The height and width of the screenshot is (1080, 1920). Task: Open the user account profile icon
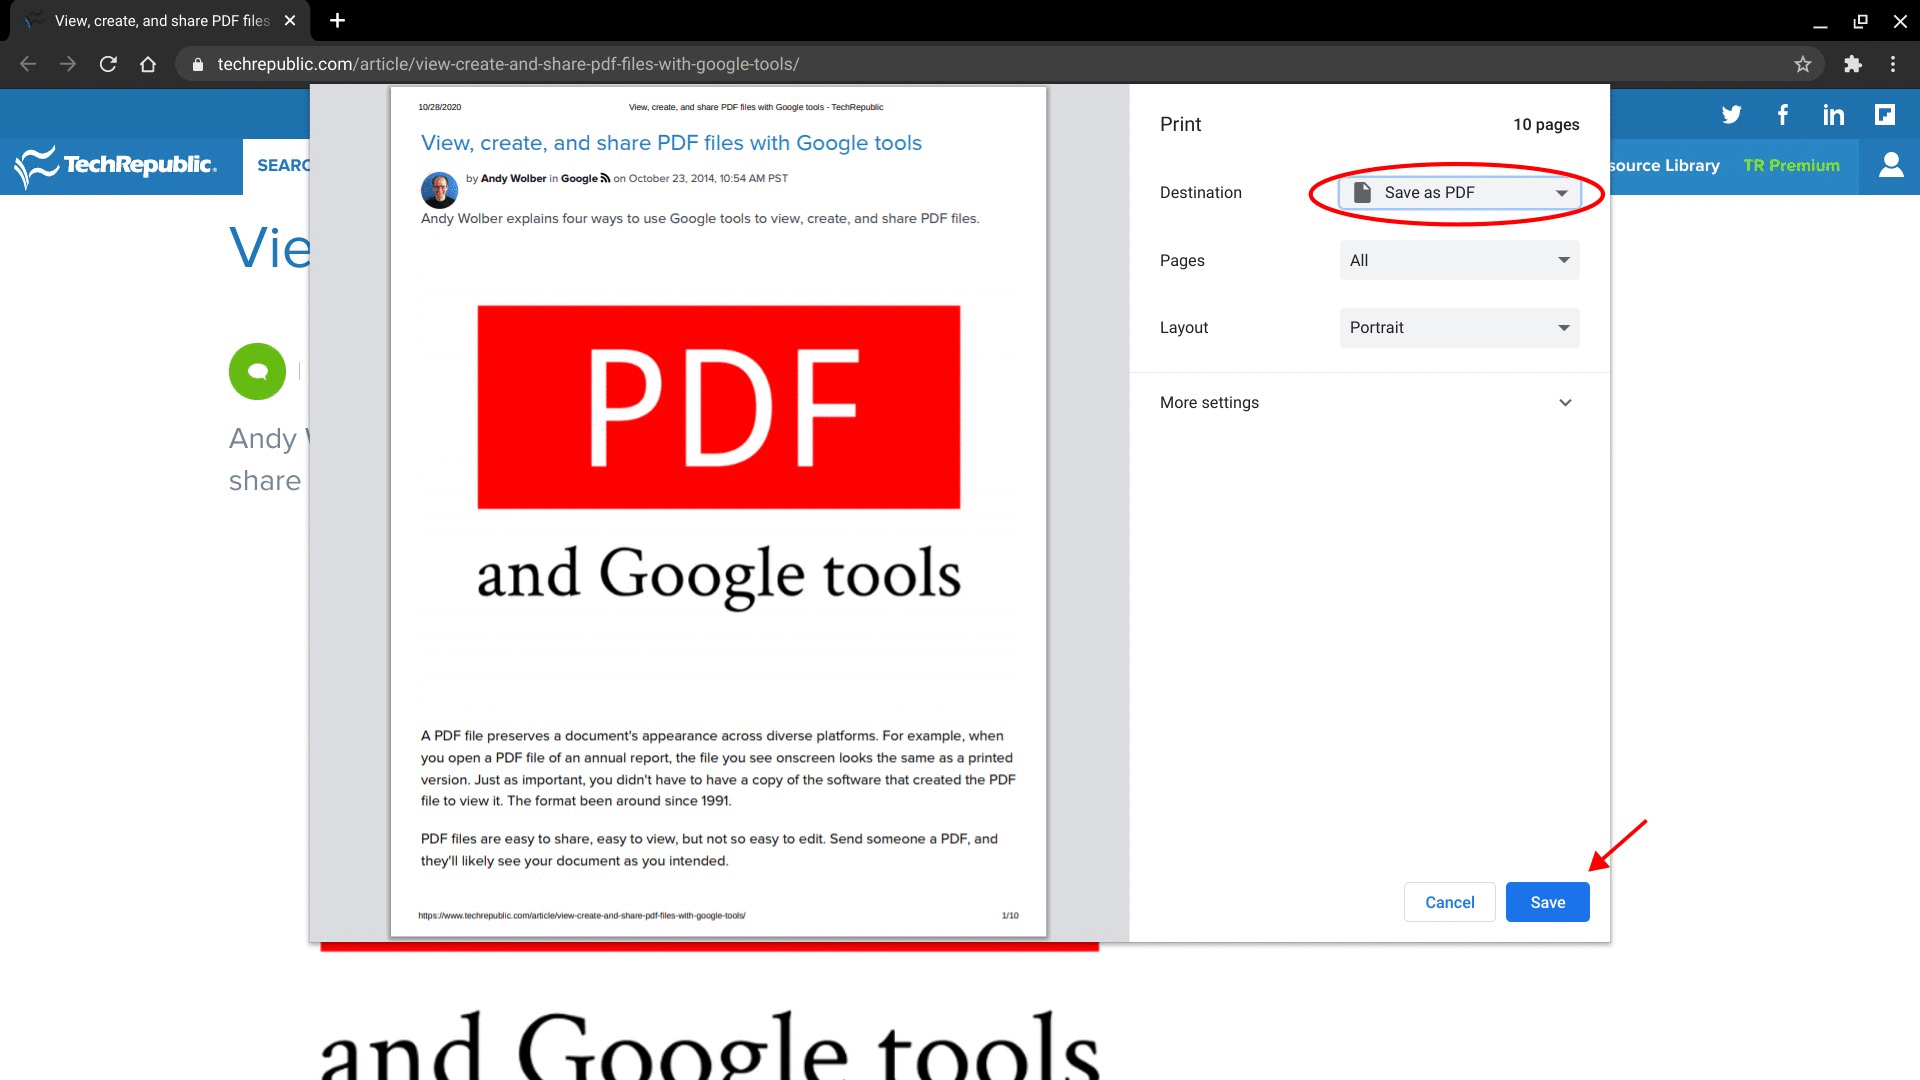[1891, 165]
